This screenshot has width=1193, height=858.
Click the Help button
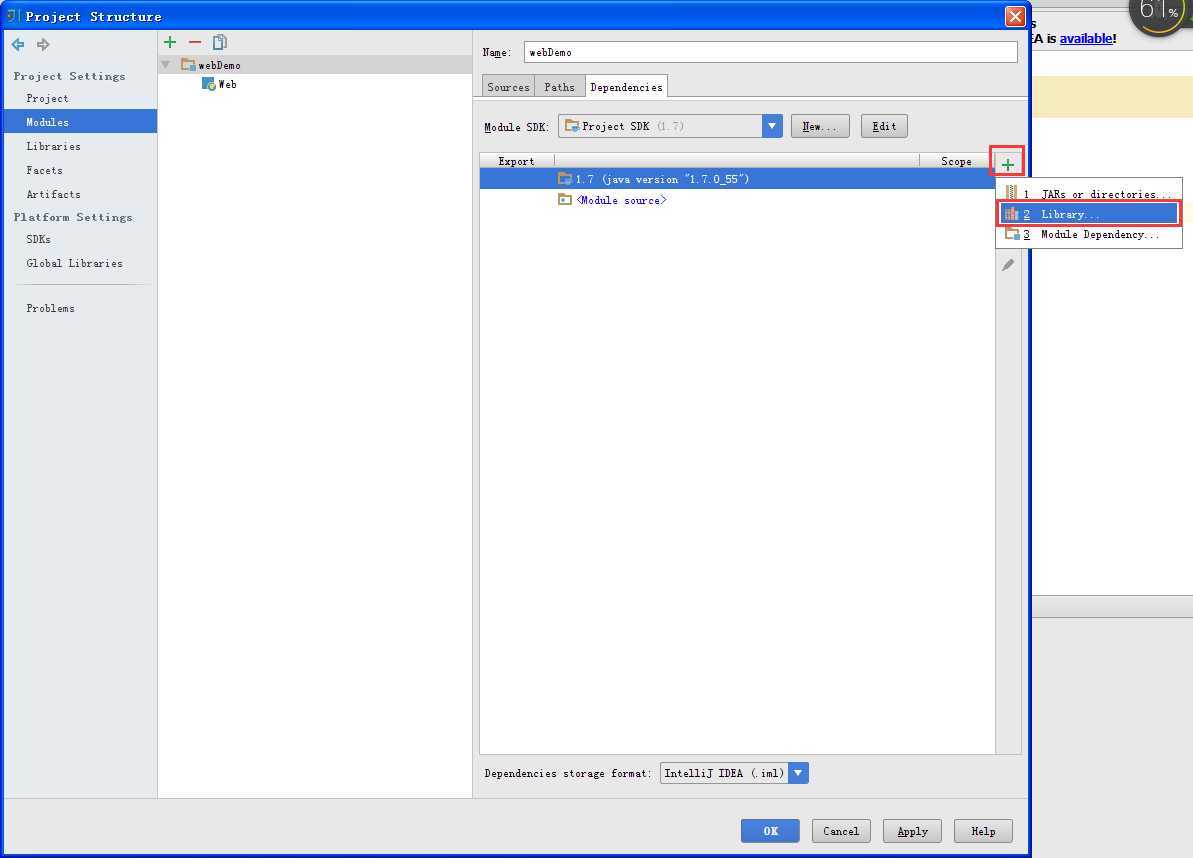click(x=983, y=831)
